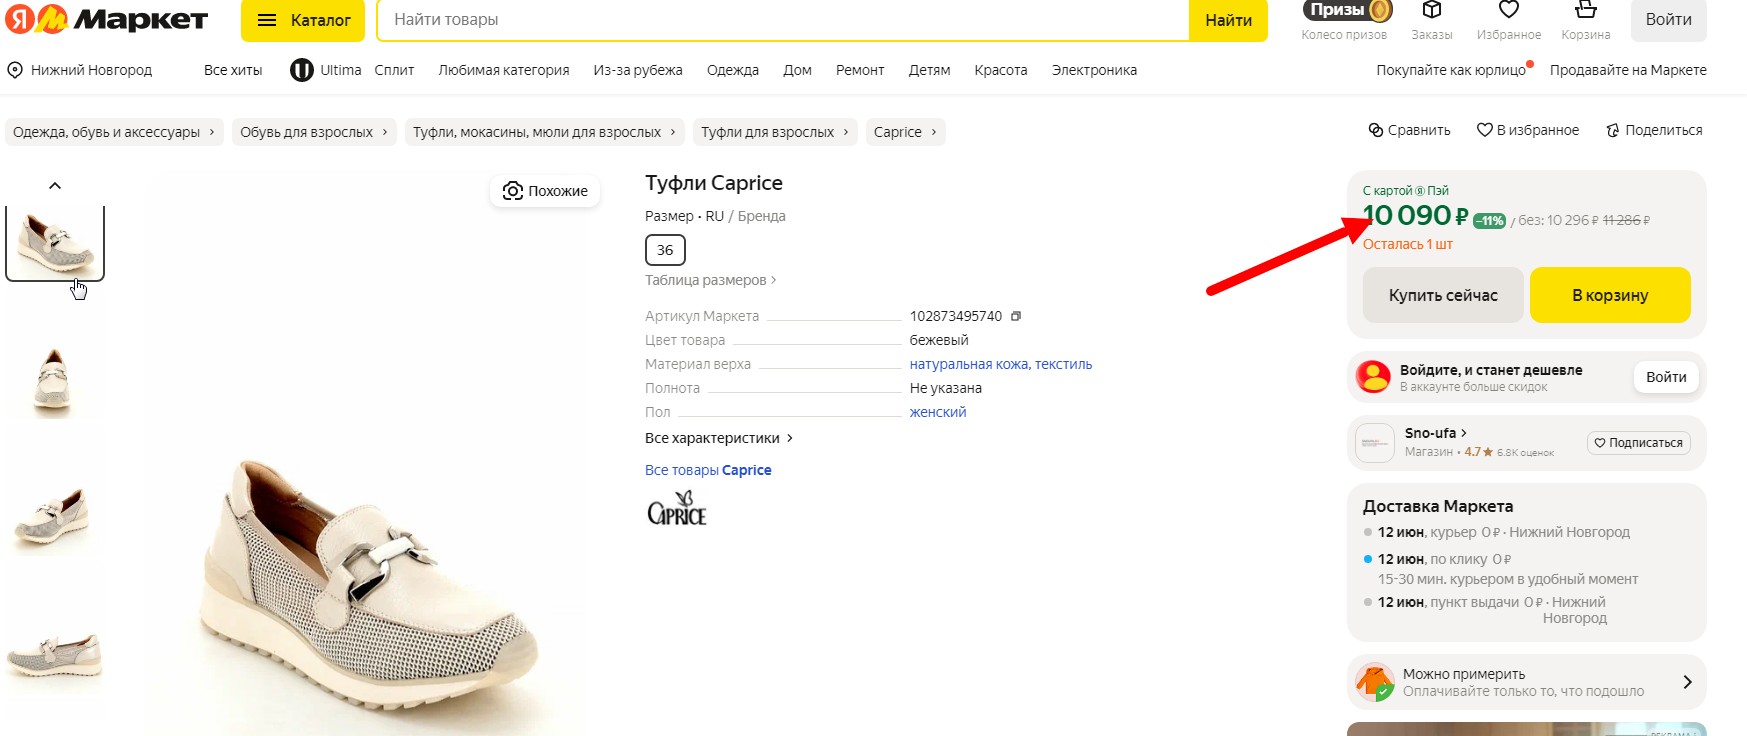Open Избранное favorites heart icon in header
Screen dimensions: 1747x736
(1508, 12)
